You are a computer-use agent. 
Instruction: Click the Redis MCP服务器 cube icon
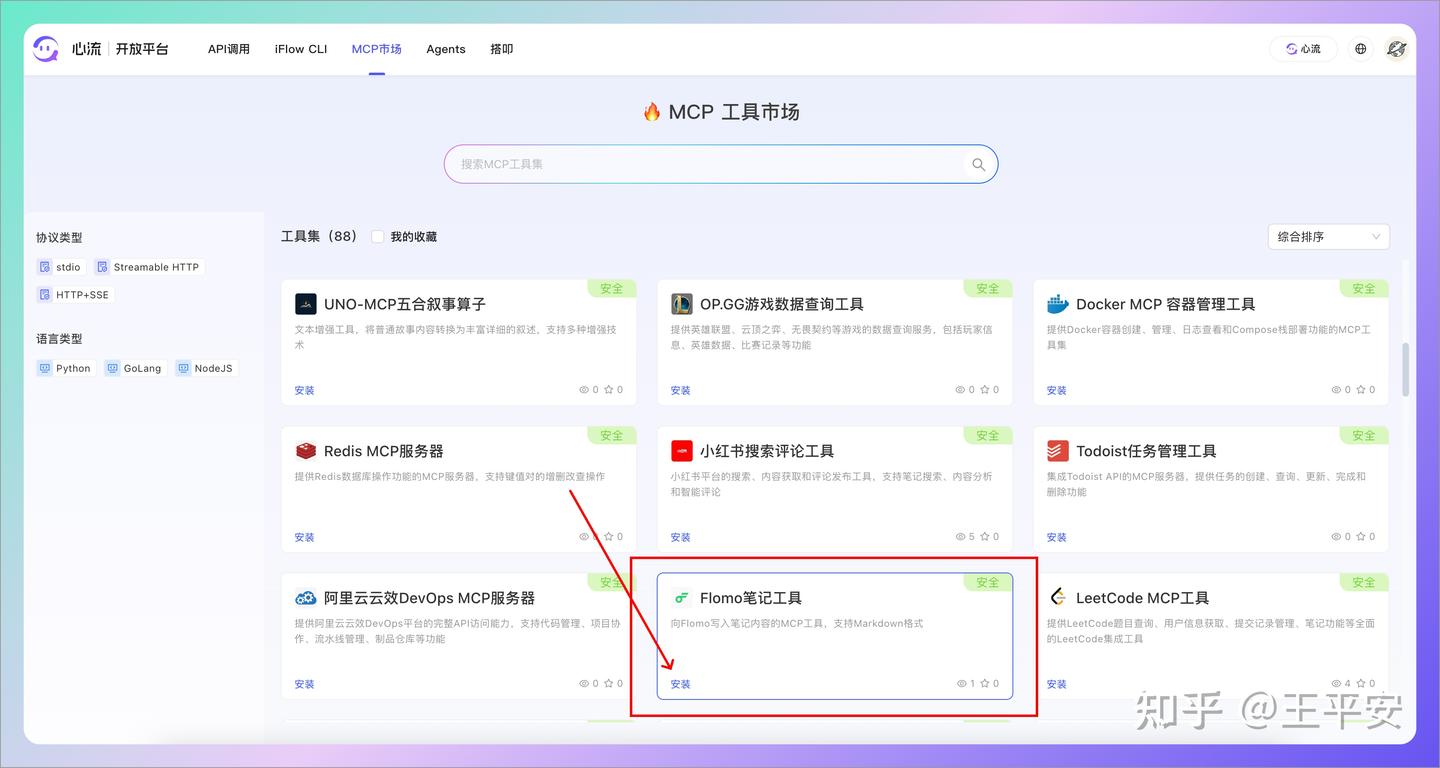tap(306, 450)
